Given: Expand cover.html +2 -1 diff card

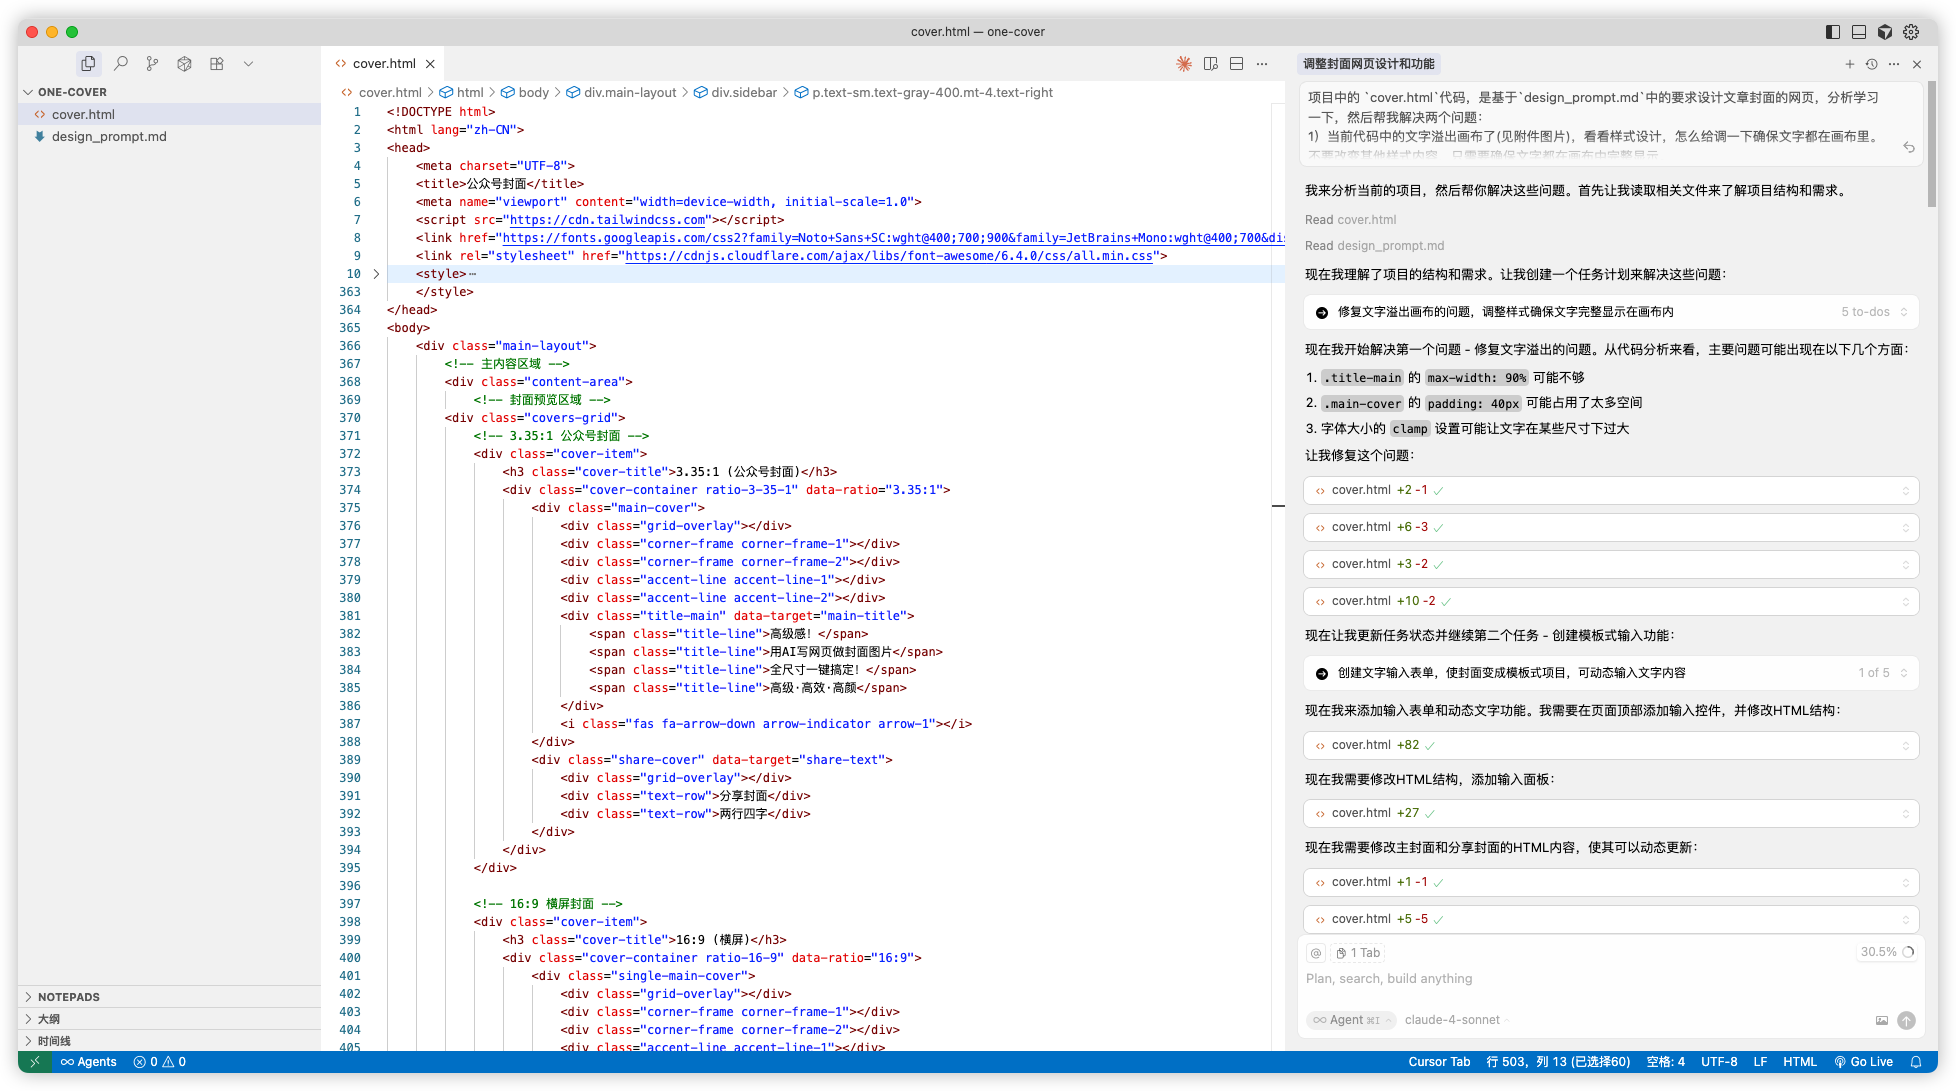Looking at the screenshot, I should click(x=1610, y=490).
